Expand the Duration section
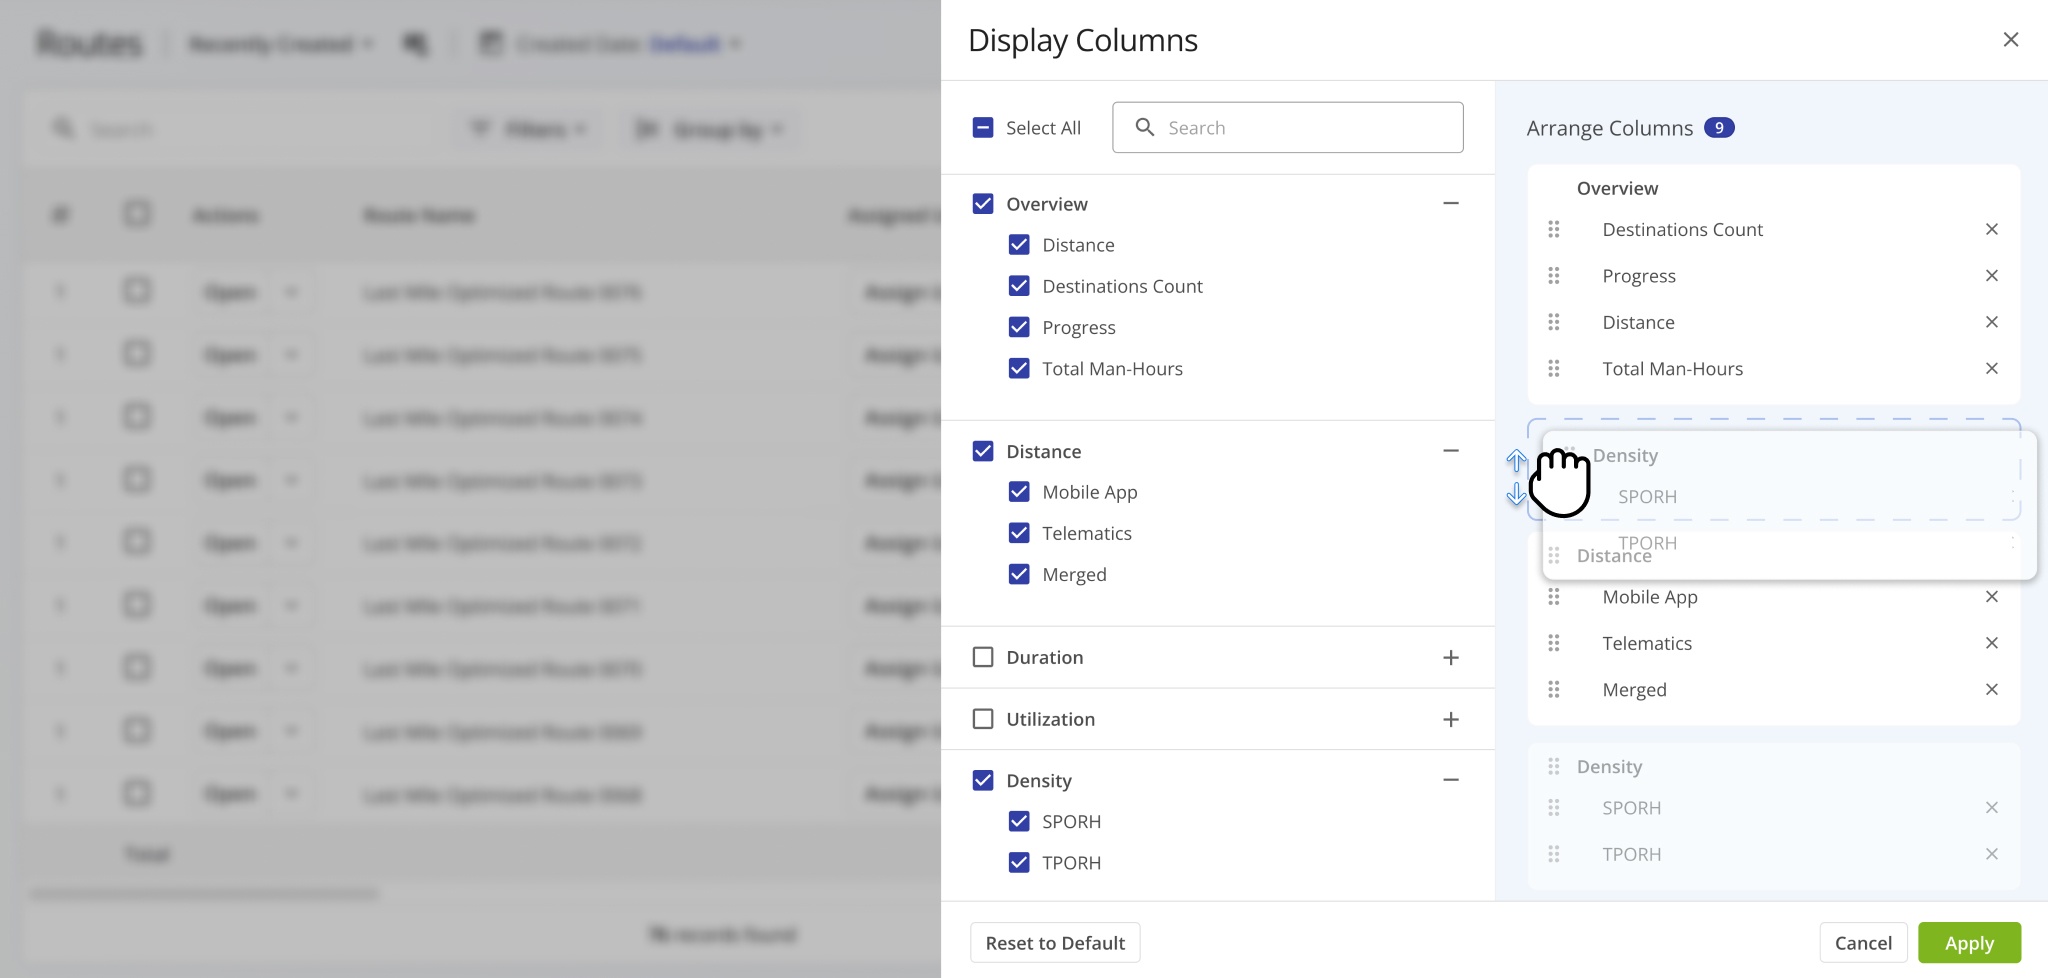Image resolution: width=2048 pixels, height=978 pixels. (1451, 657)
